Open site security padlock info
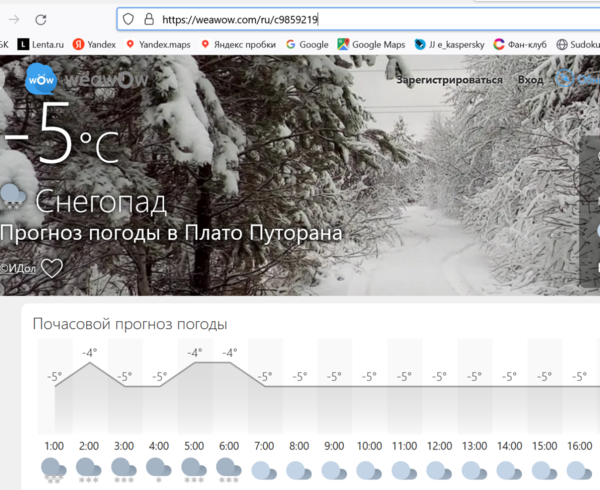600x490 pixels. [x=148, y=19]
